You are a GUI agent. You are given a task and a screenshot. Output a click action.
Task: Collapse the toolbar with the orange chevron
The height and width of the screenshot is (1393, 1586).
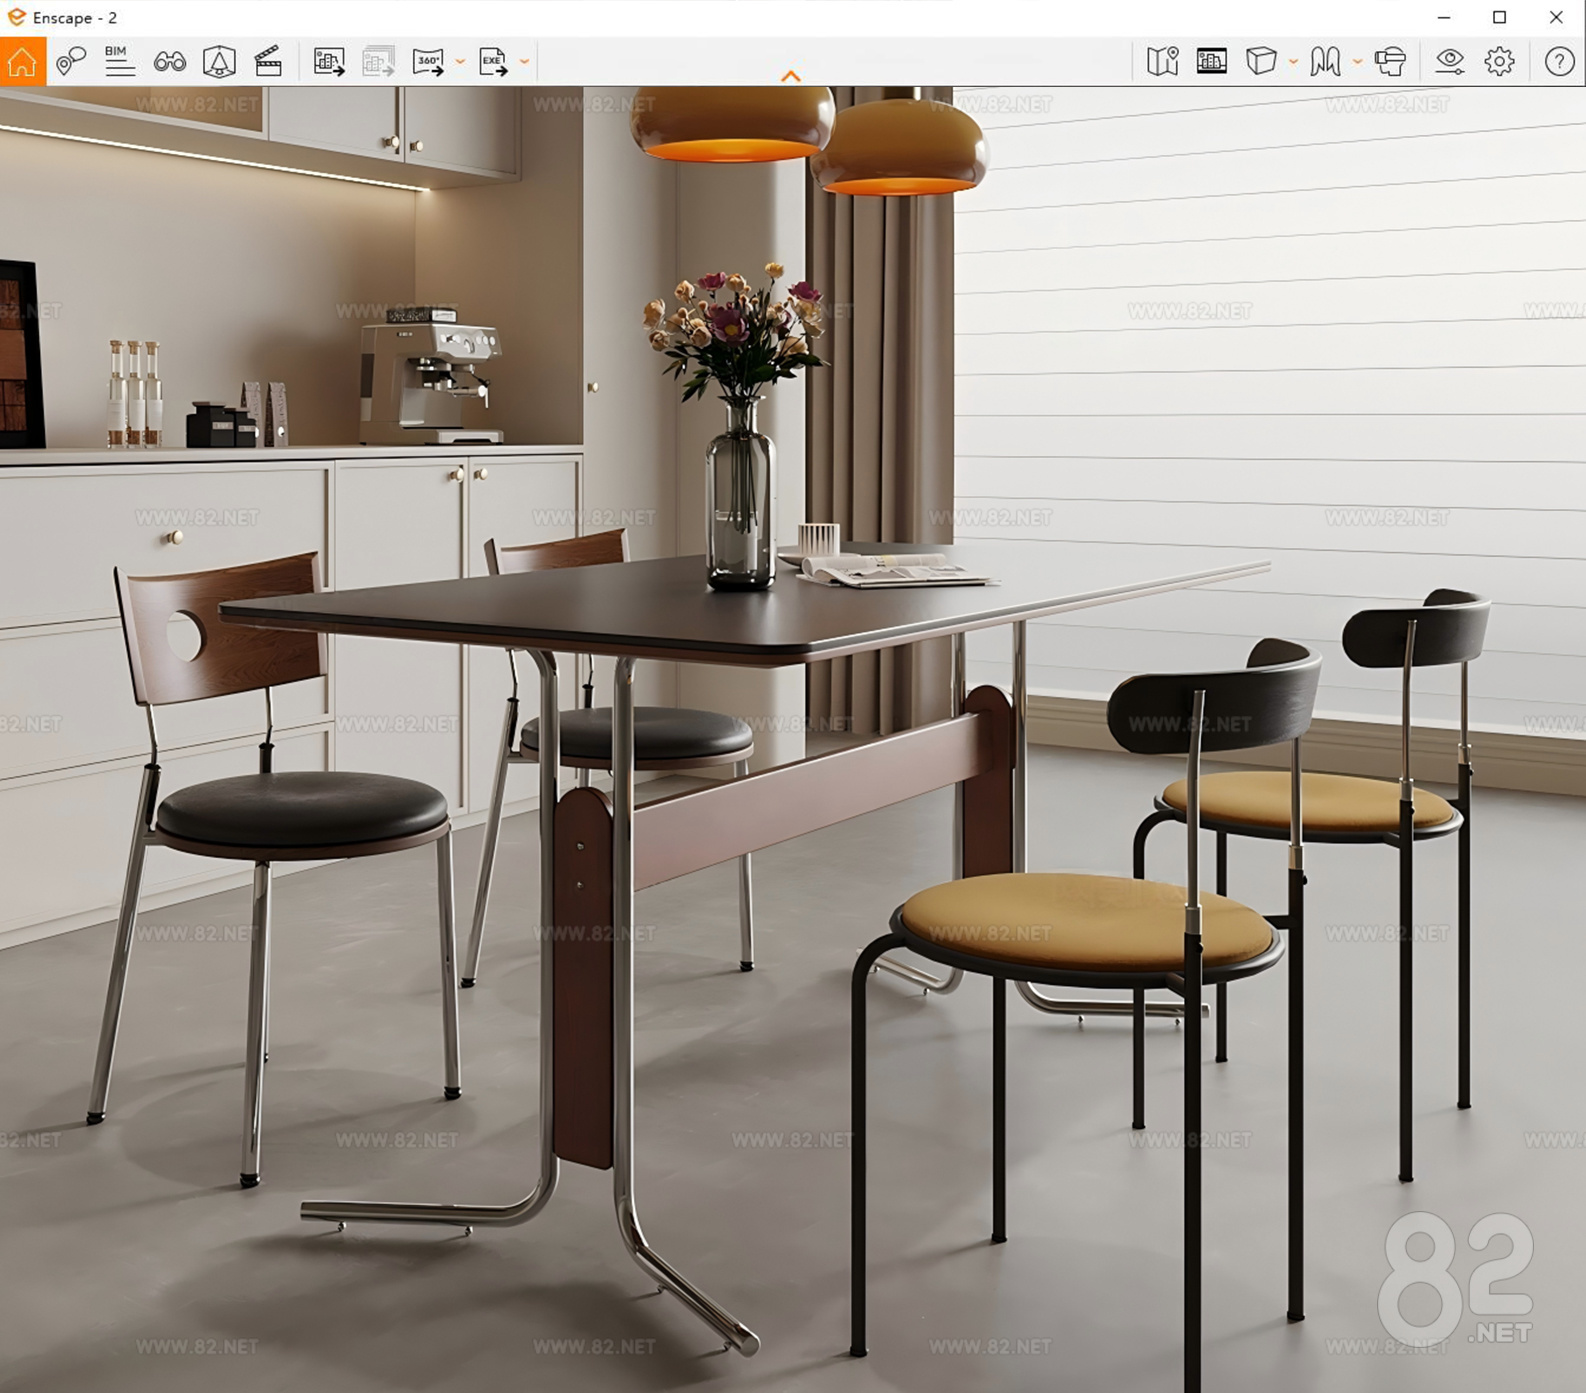(791, 76)
